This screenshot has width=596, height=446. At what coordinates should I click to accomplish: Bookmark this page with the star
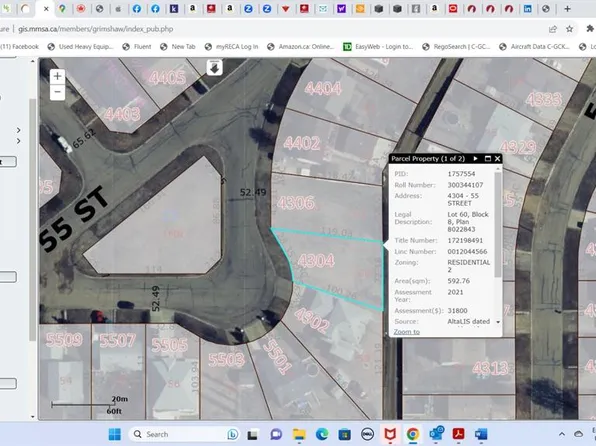pos(569,29)
